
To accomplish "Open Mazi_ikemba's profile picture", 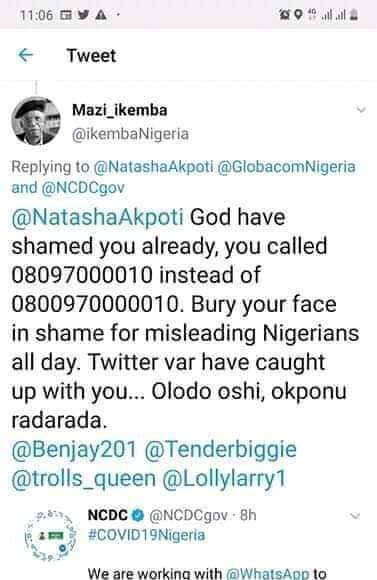I will [x=36, y=121].
